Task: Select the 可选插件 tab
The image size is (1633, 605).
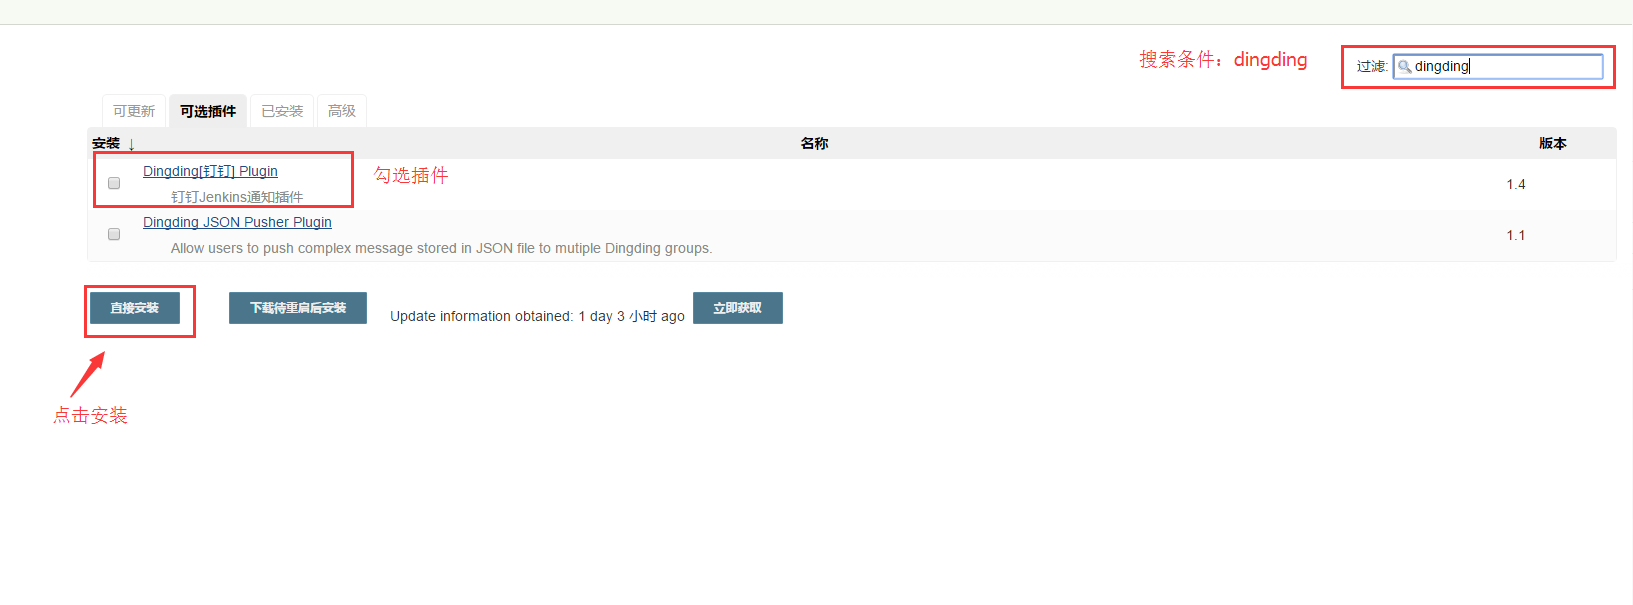Action: pos(208,111)
